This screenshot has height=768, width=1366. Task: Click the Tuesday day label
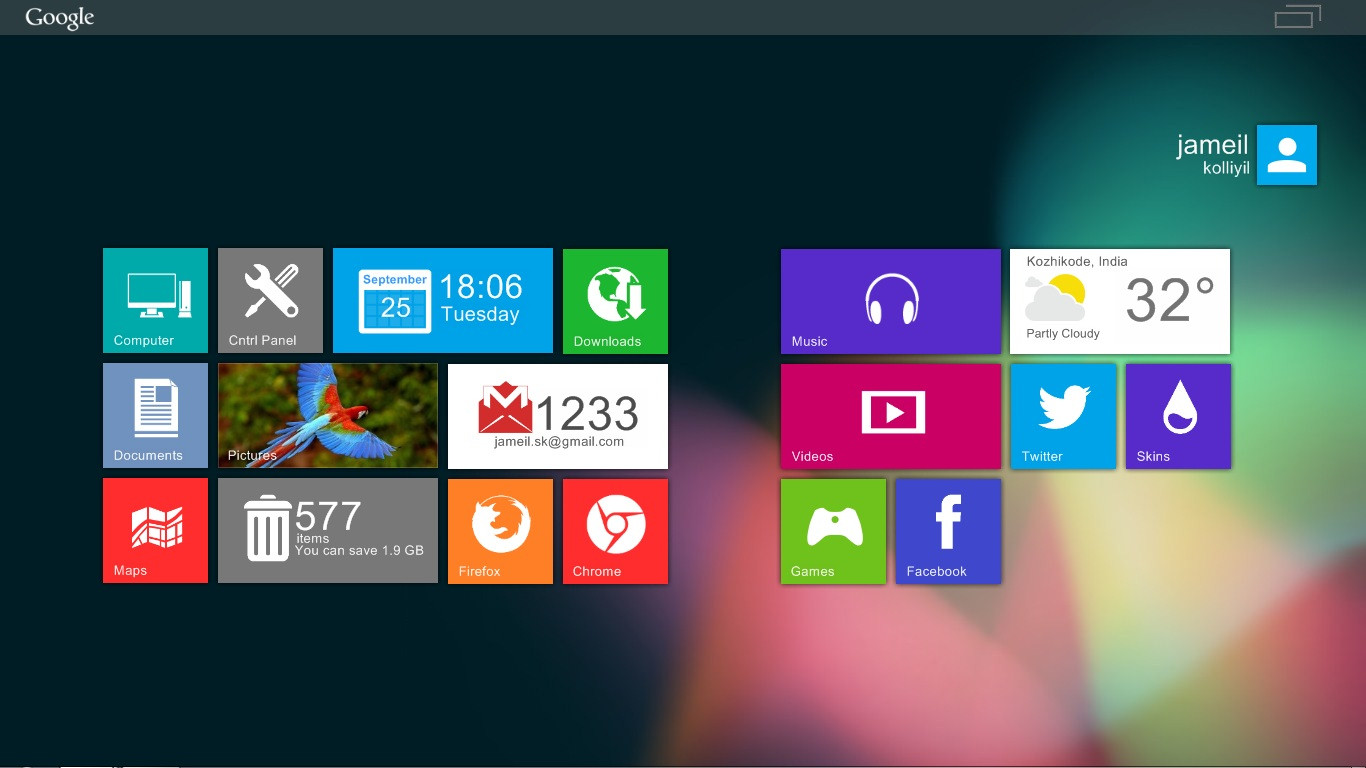point(480,314)
